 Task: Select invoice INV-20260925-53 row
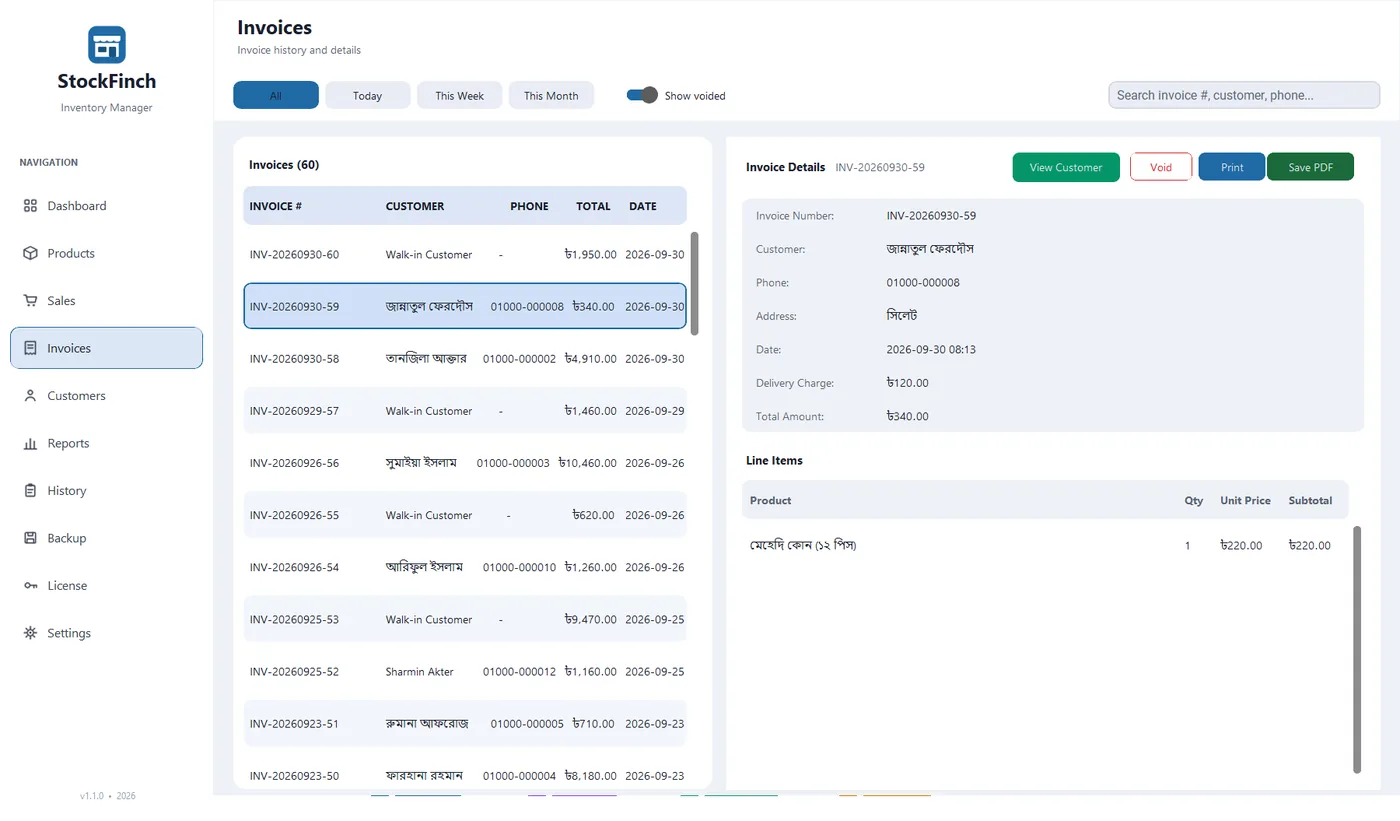pos(465,619)
